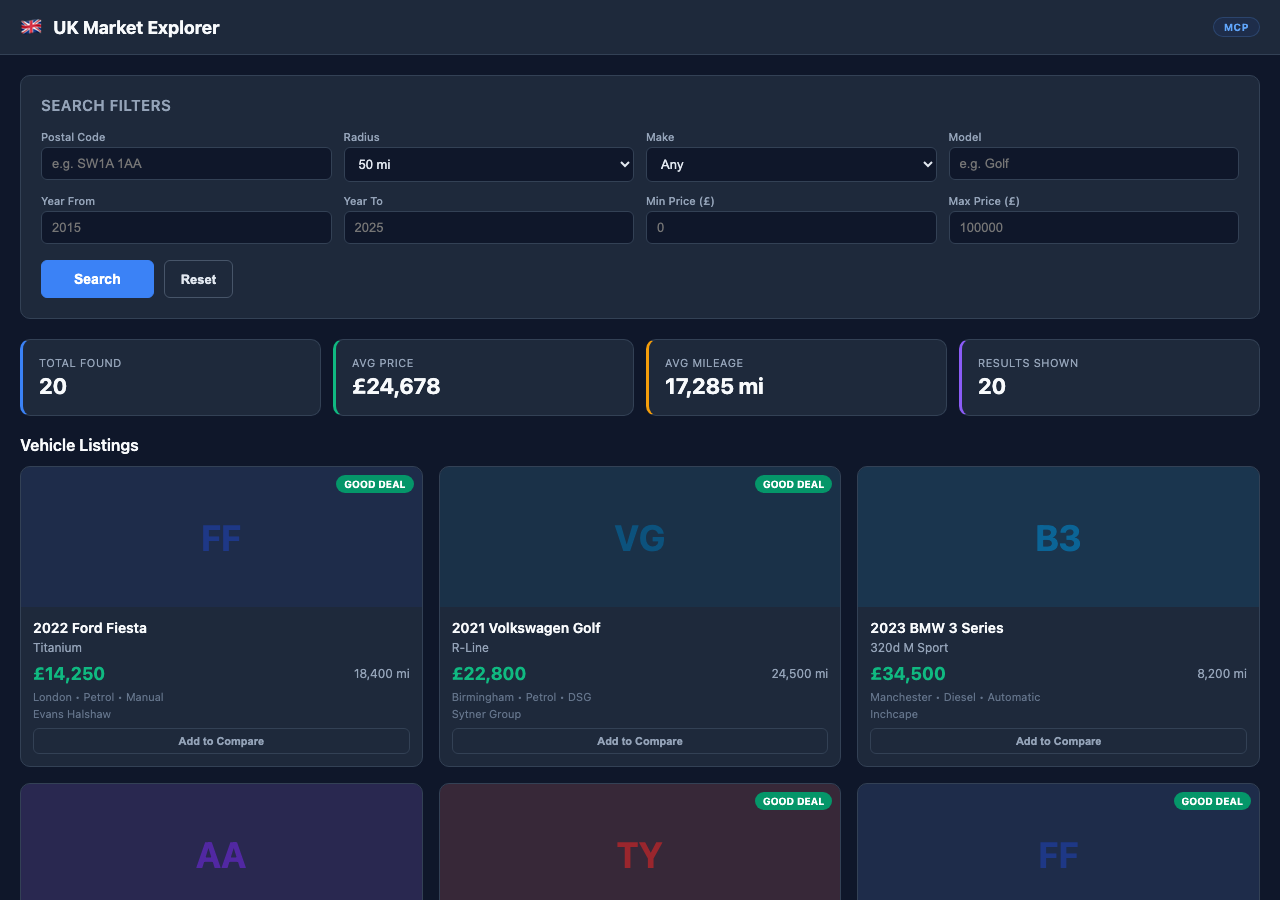Click into the Model text field
This screenshot has width=1280, height=900.
tap(1093, 164)
